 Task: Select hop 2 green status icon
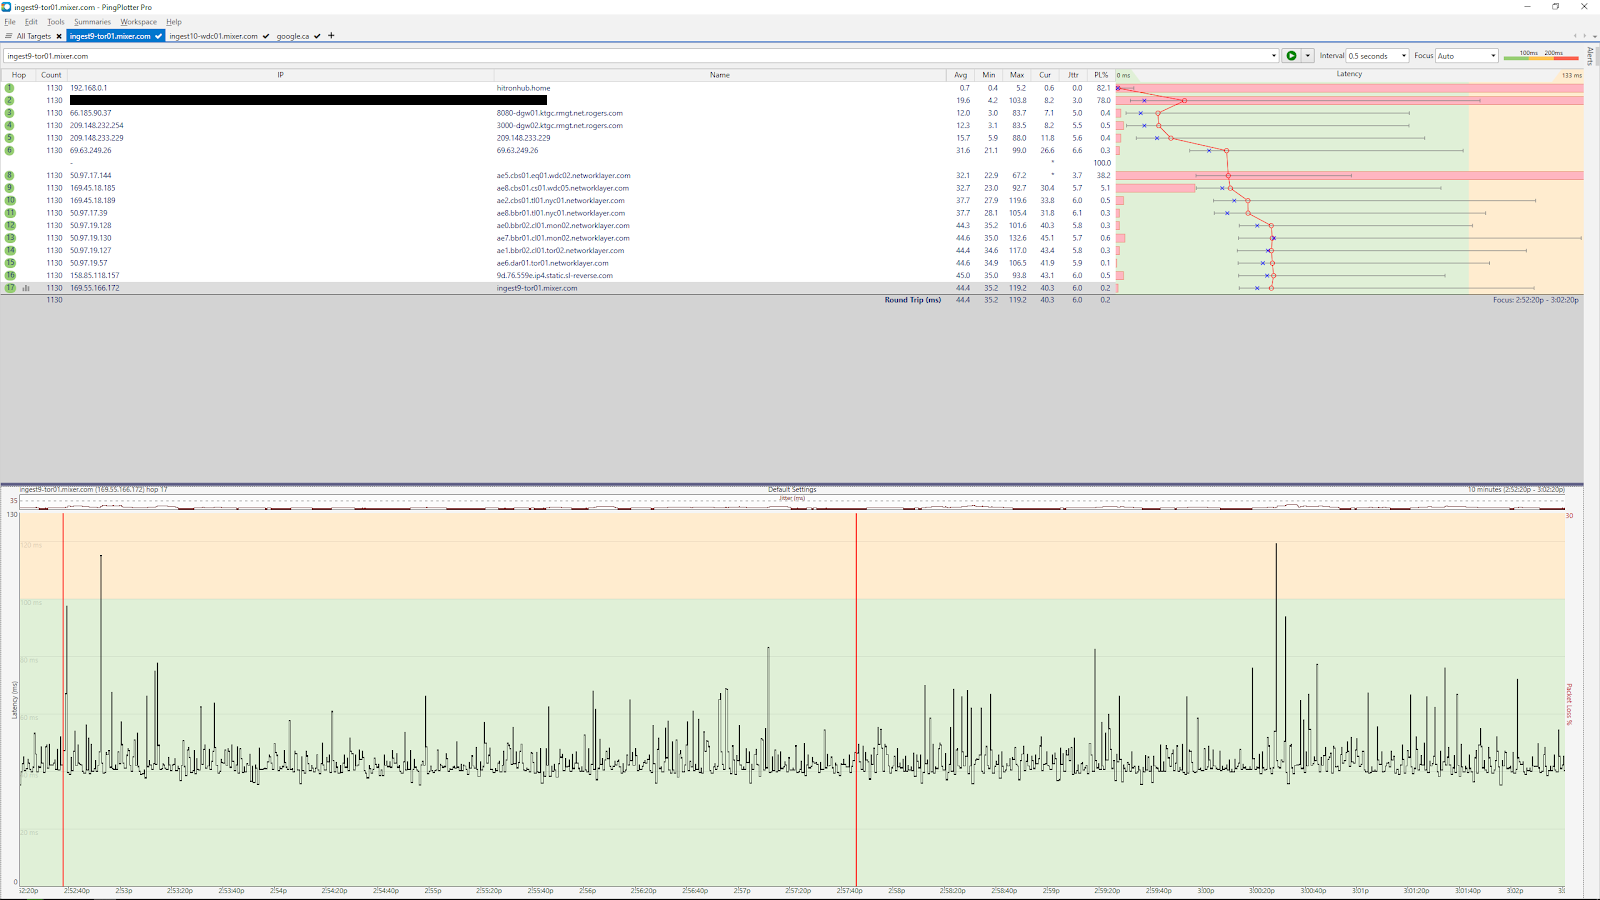pyautogui.click(x=10, y=100)
